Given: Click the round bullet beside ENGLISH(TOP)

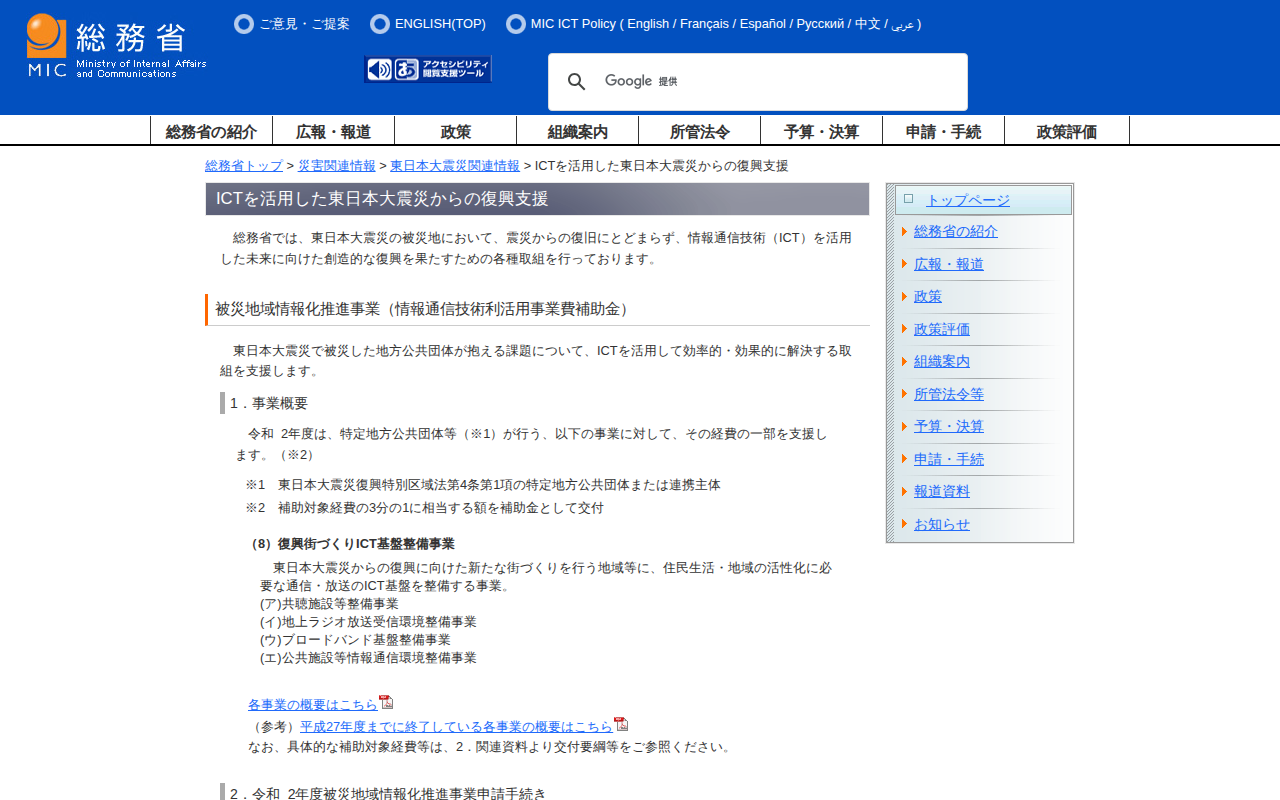Looking at the screenshot, I should pos(380,24).
